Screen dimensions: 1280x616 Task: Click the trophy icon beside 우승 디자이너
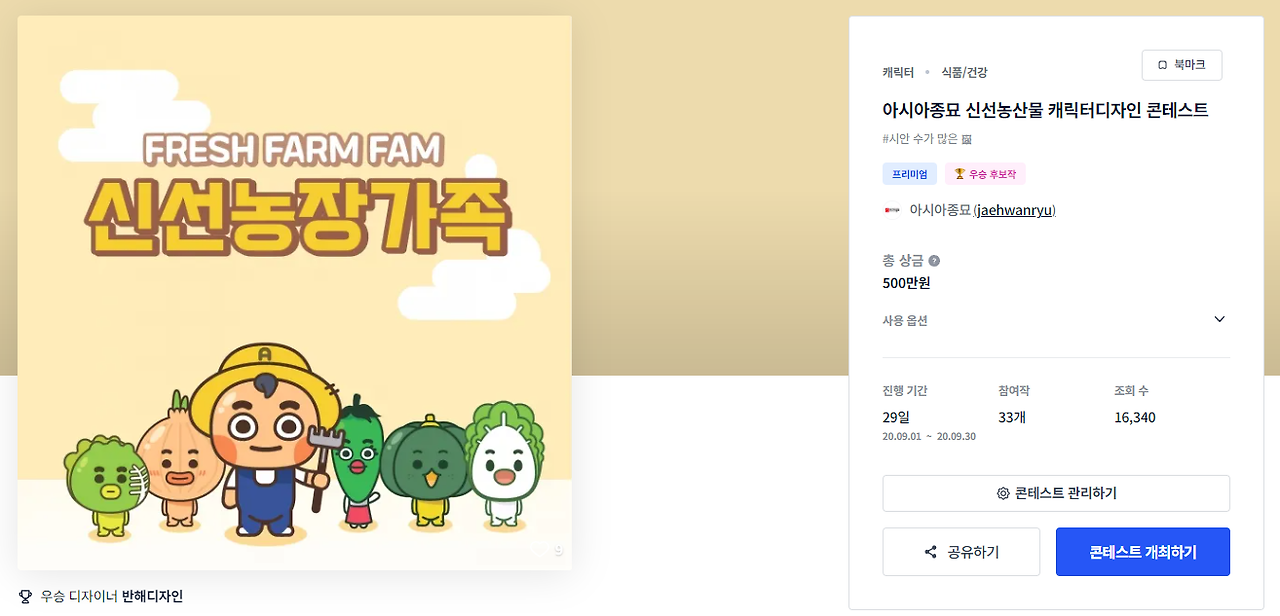(x=26, y=596)
